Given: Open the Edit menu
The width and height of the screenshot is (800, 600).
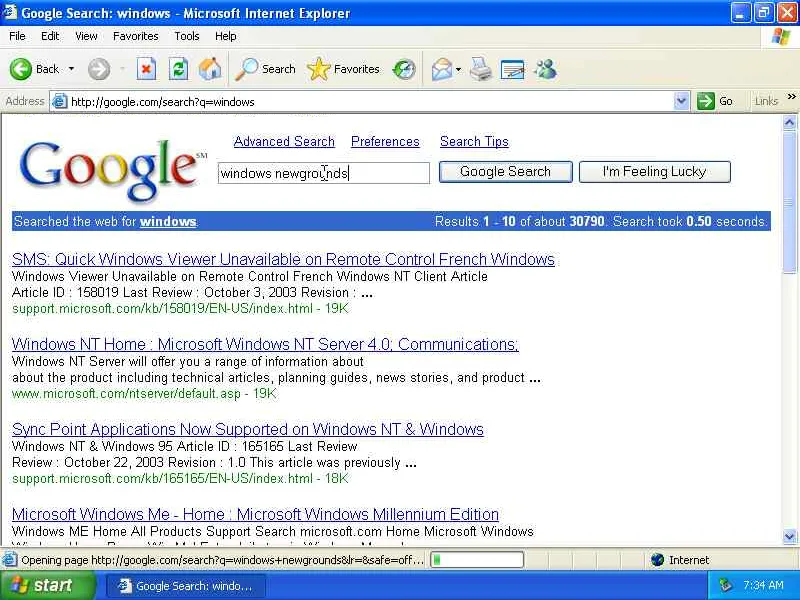Looking at the screenshot, I should click(50, 36).
